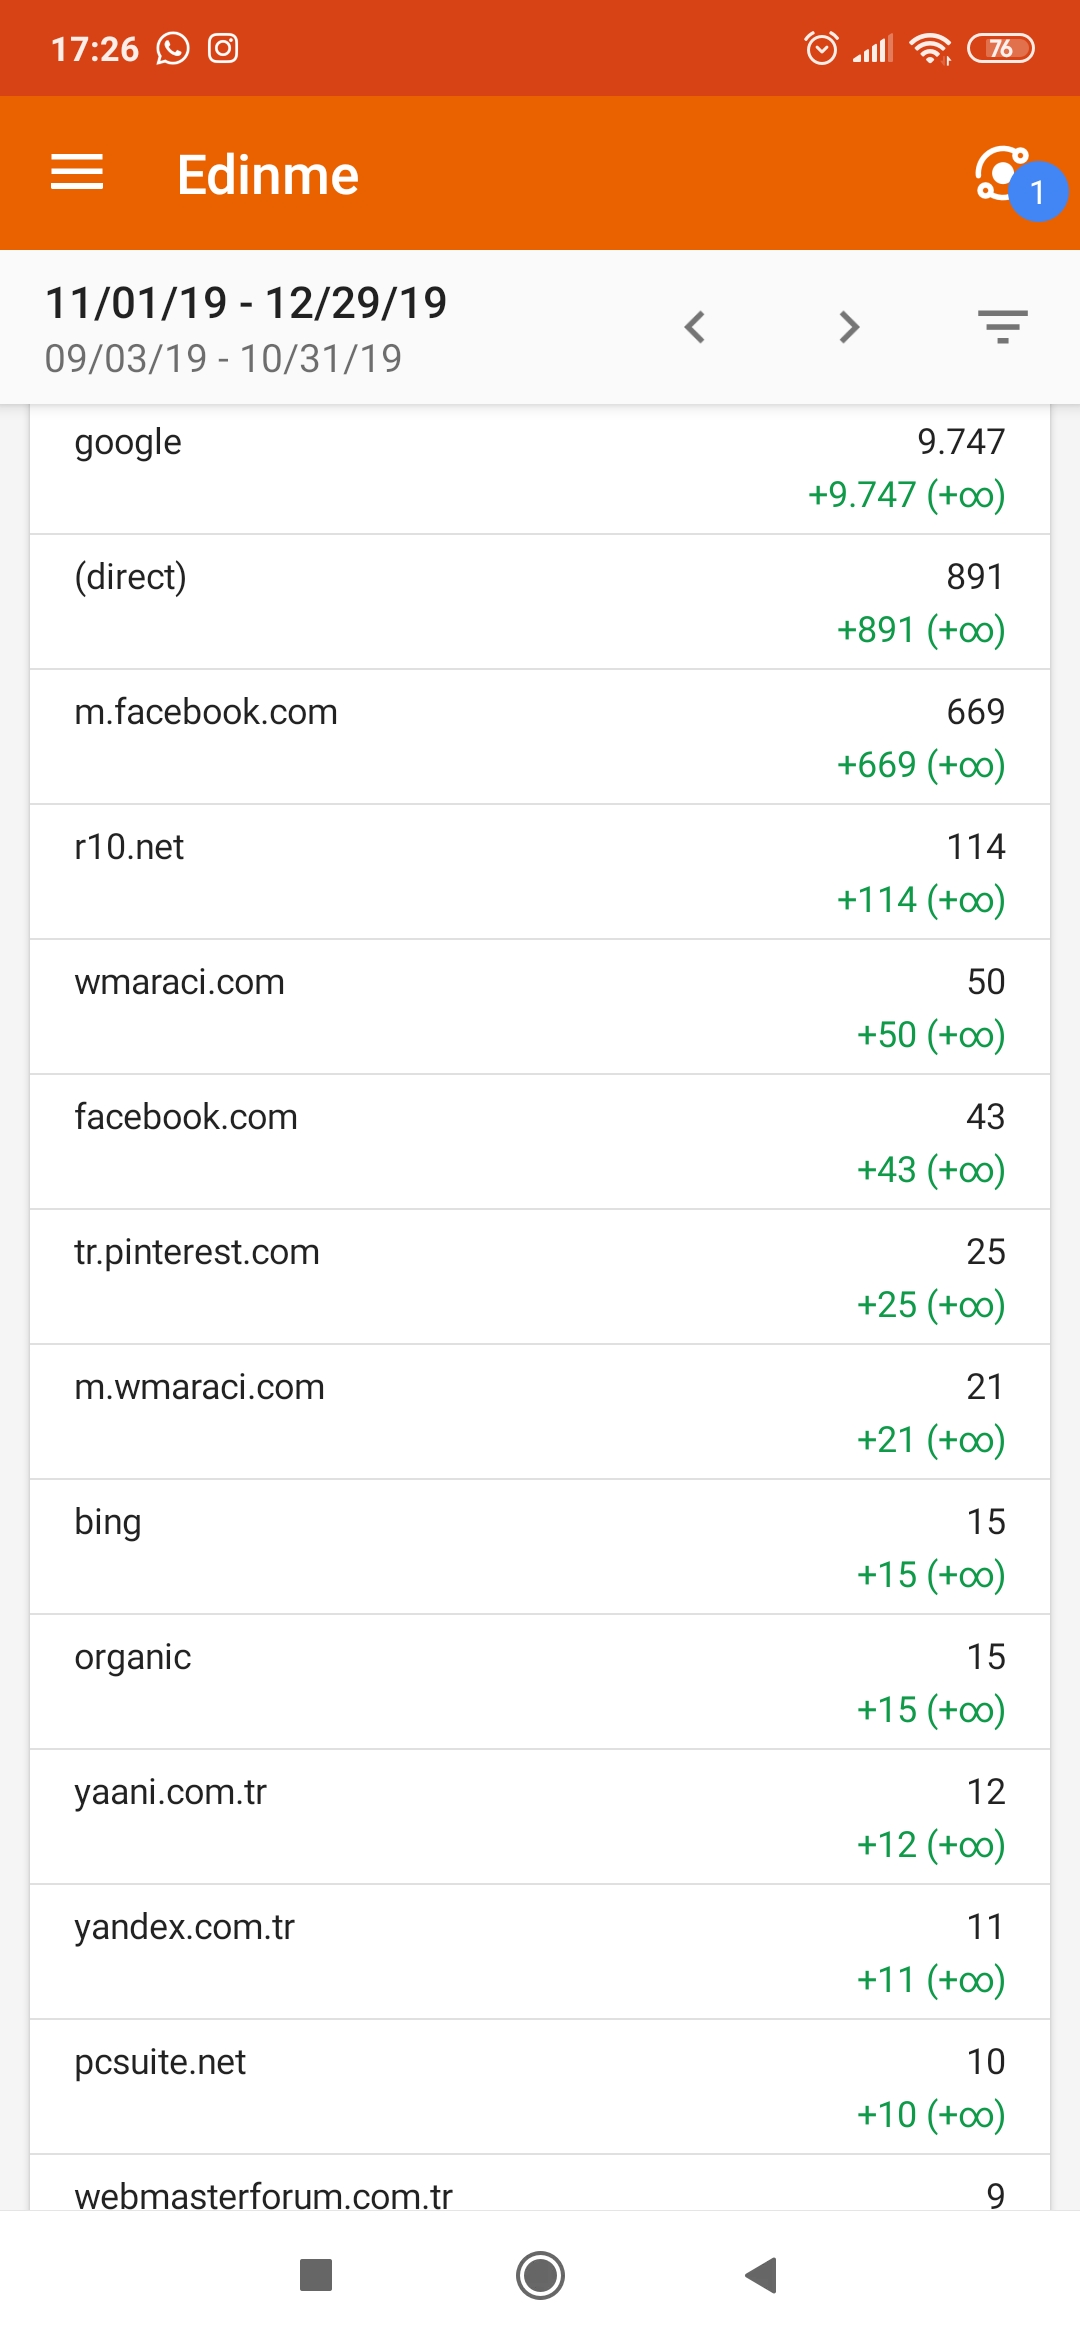
Task: Open the filter options icon
Action: coord(1003,327)
